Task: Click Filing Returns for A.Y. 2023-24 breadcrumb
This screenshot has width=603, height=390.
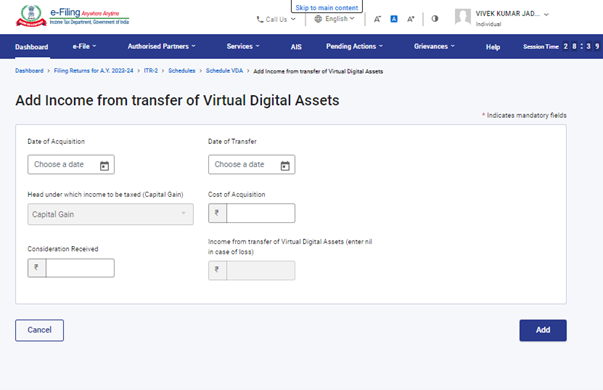Action: point(93,71)
